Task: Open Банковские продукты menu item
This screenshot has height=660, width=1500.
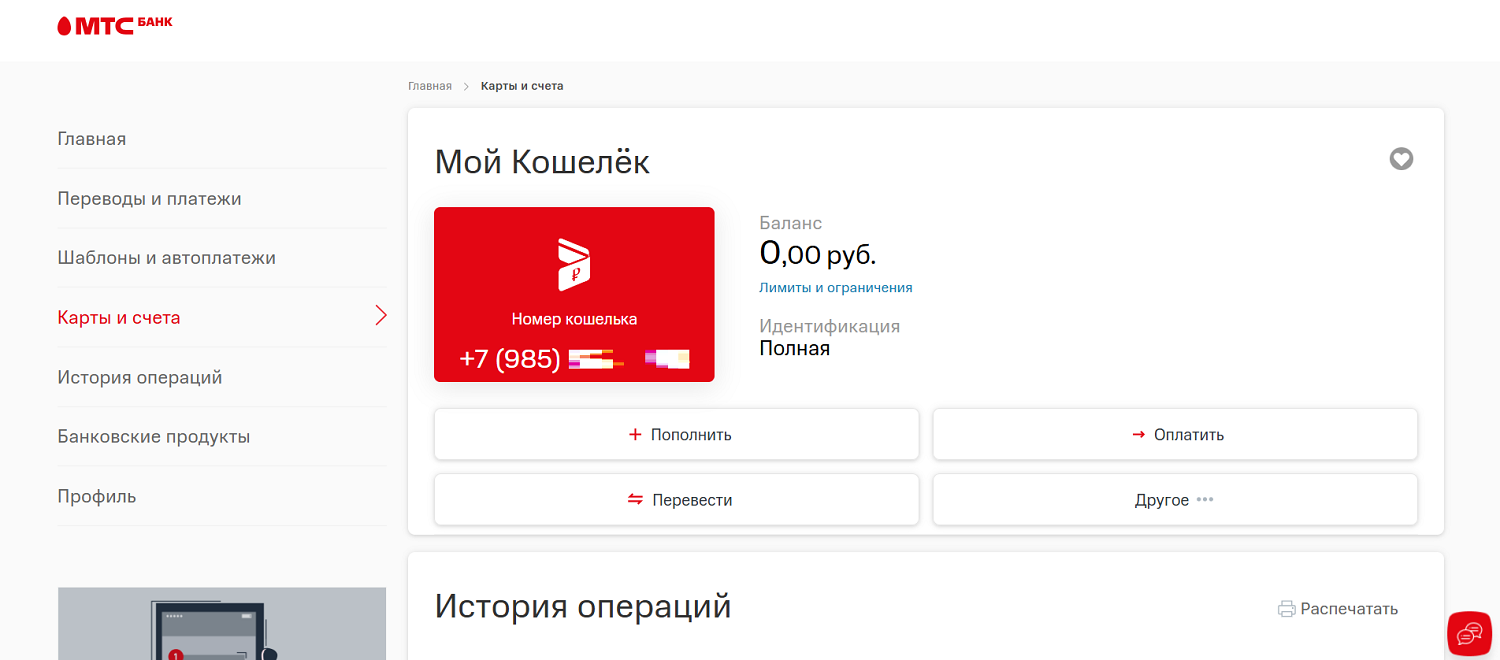Action: [x=154, y=437]
